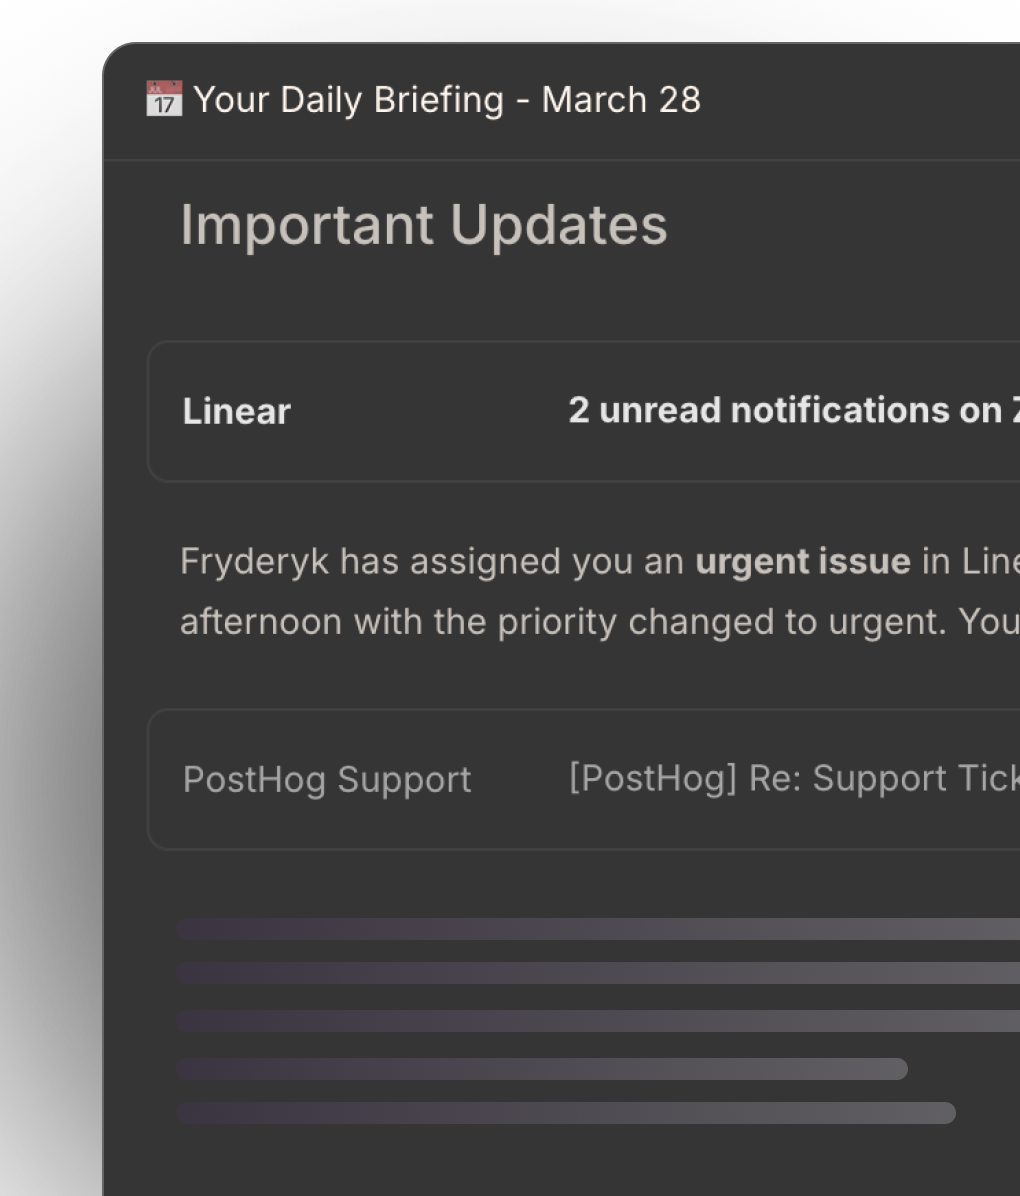
Task: Click the second loading placeholder bar
Action: tap(598, 973)
